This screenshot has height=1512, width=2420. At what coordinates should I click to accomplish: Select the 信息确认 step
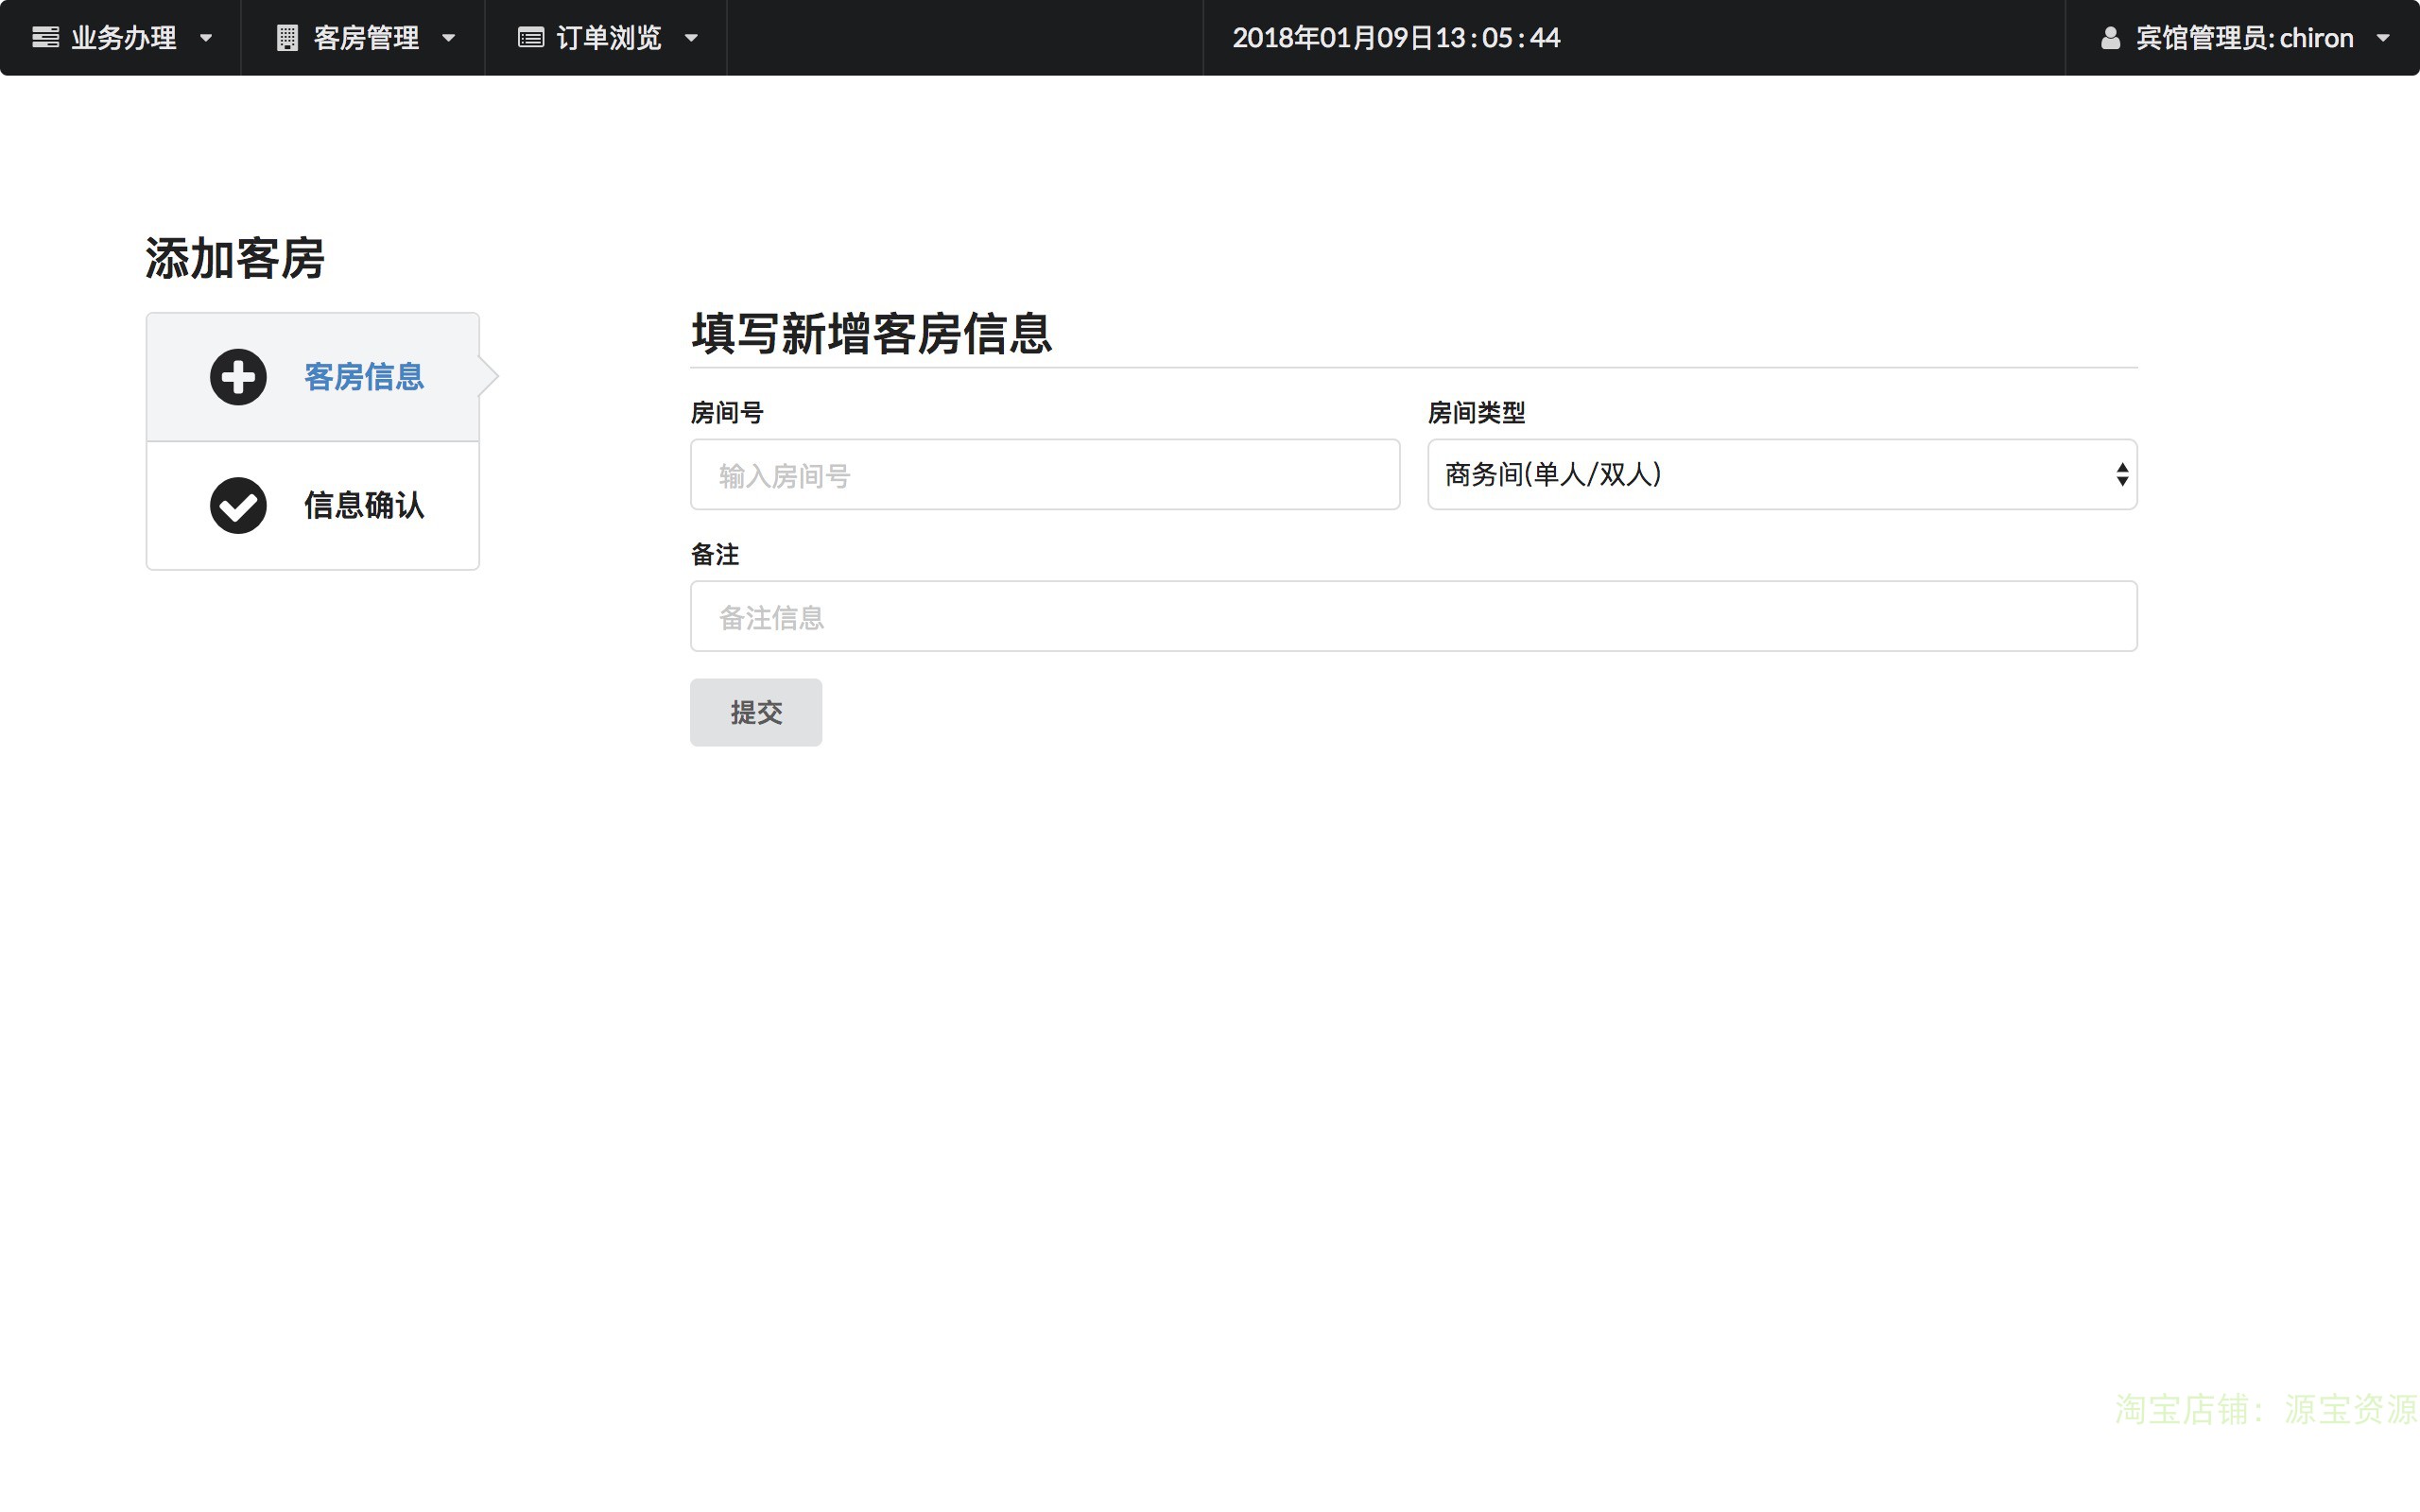tap(364, 505)
